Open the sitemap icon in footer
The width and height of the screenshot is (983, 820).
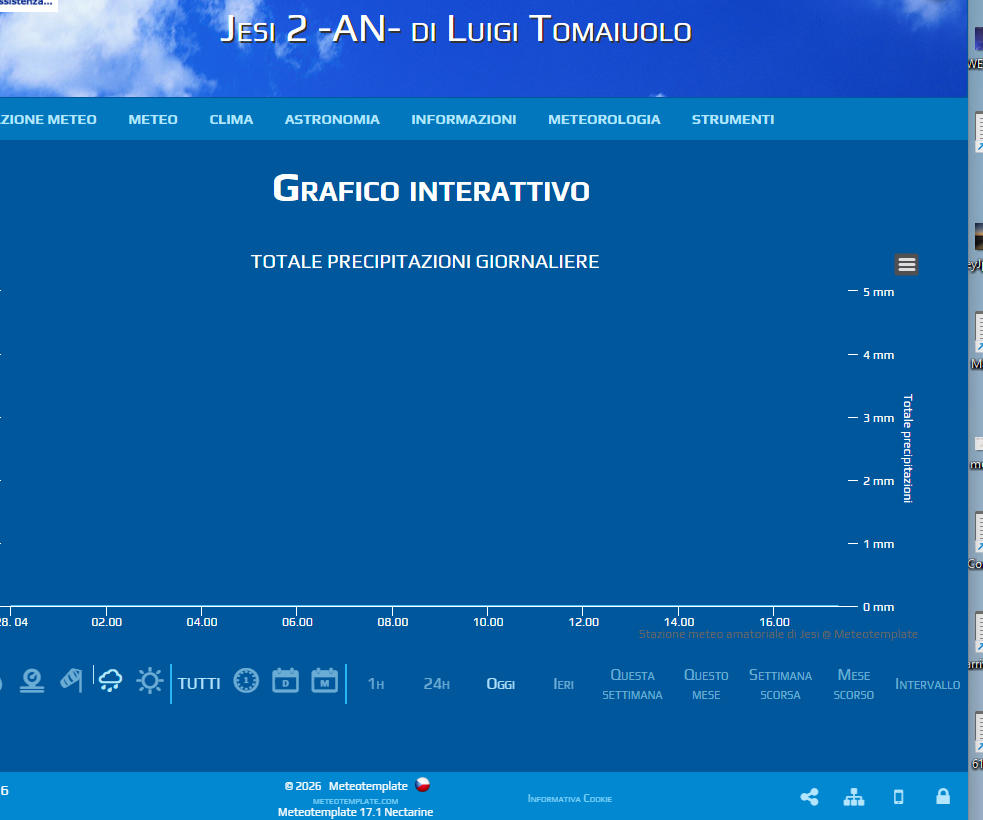854,797
